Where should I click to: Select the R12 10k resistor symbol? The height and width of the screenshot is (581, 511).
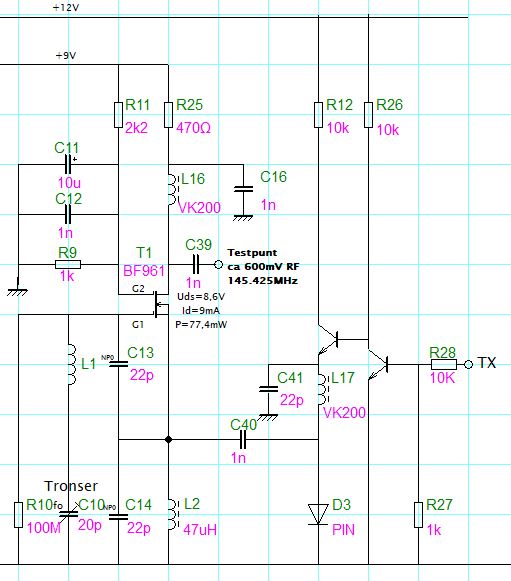(x=318, y=115)
